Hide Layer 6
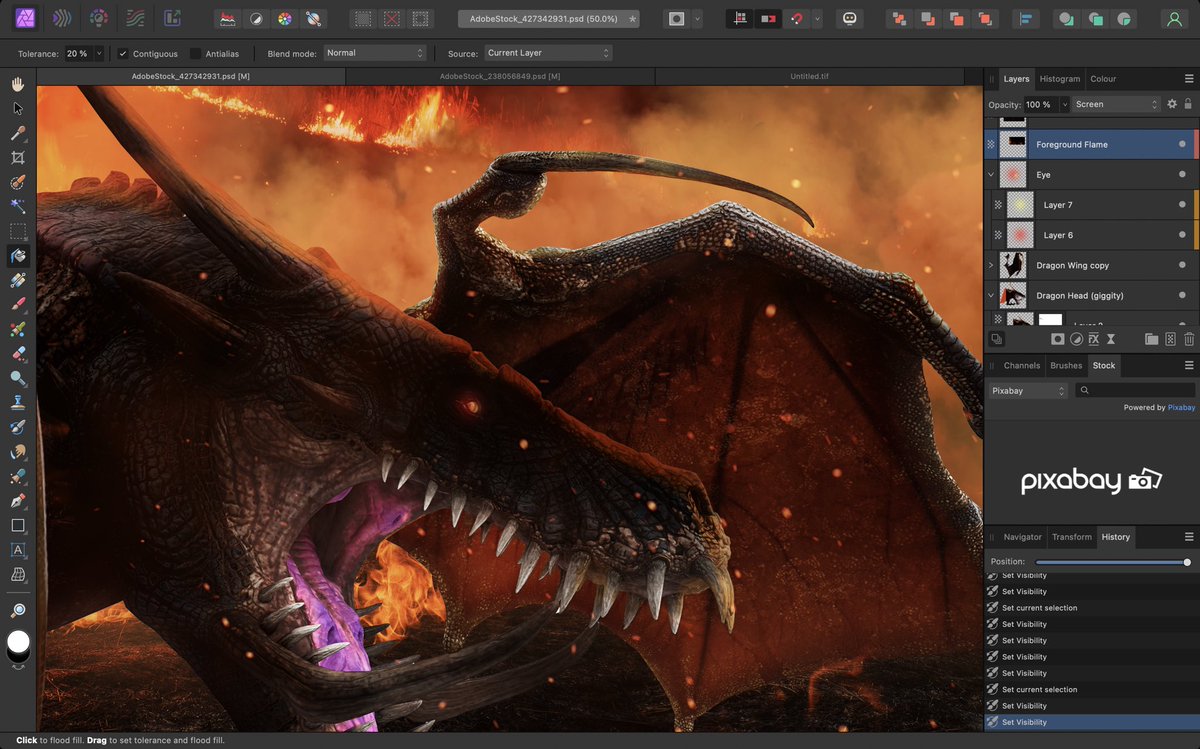 point(1182,235)
